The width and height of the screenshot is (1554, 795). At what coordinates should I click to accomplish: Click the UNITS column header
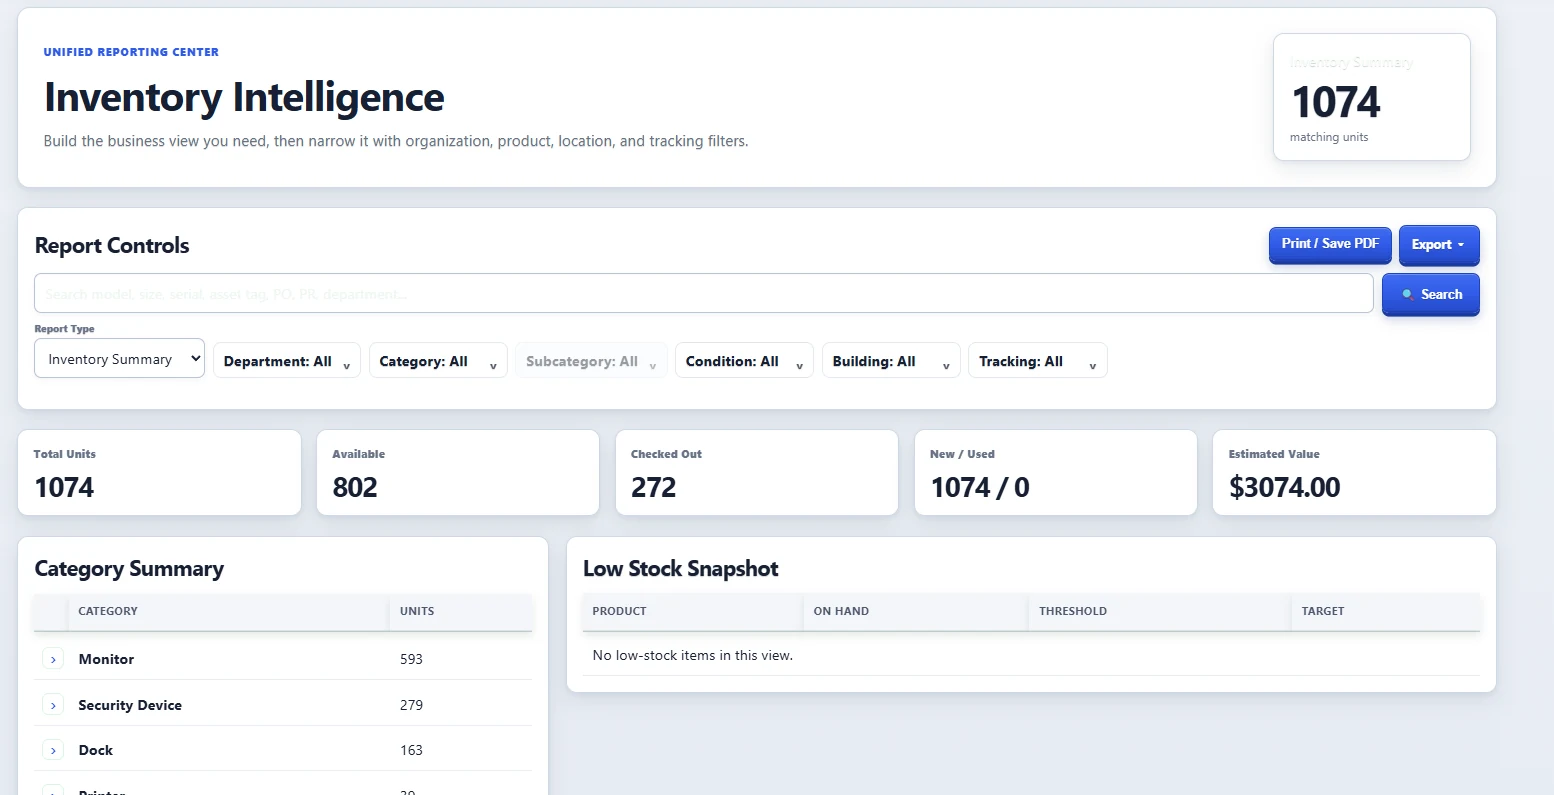[417, 611]
